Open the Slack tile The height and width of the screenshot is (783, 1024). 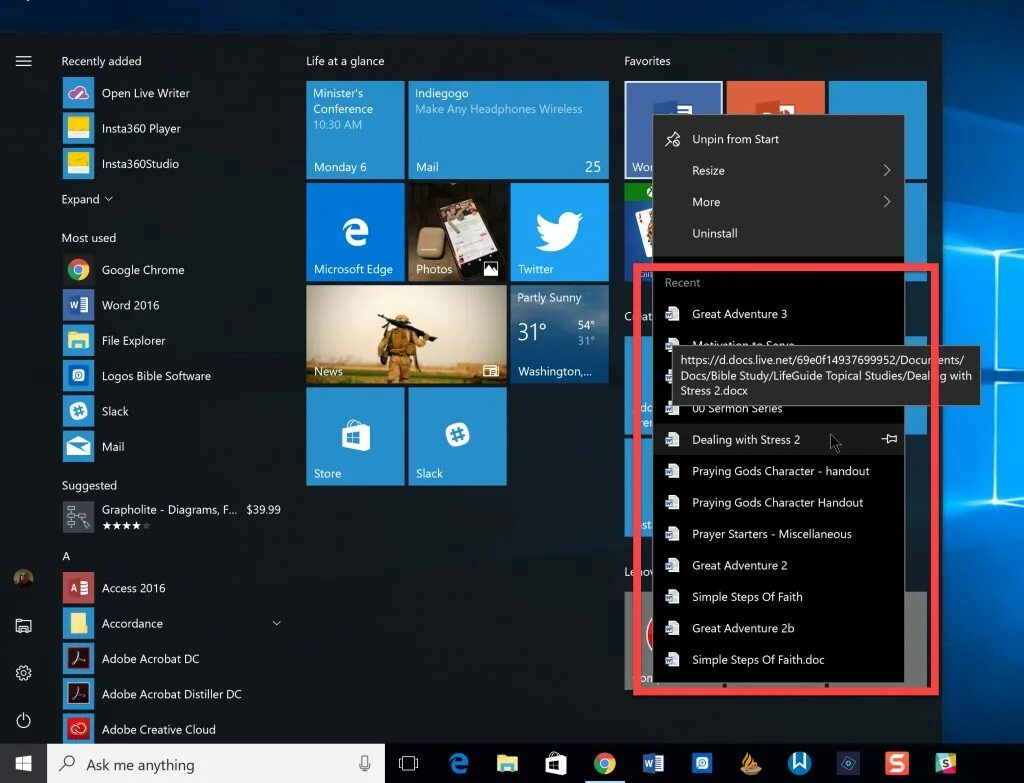click(457, 436)
